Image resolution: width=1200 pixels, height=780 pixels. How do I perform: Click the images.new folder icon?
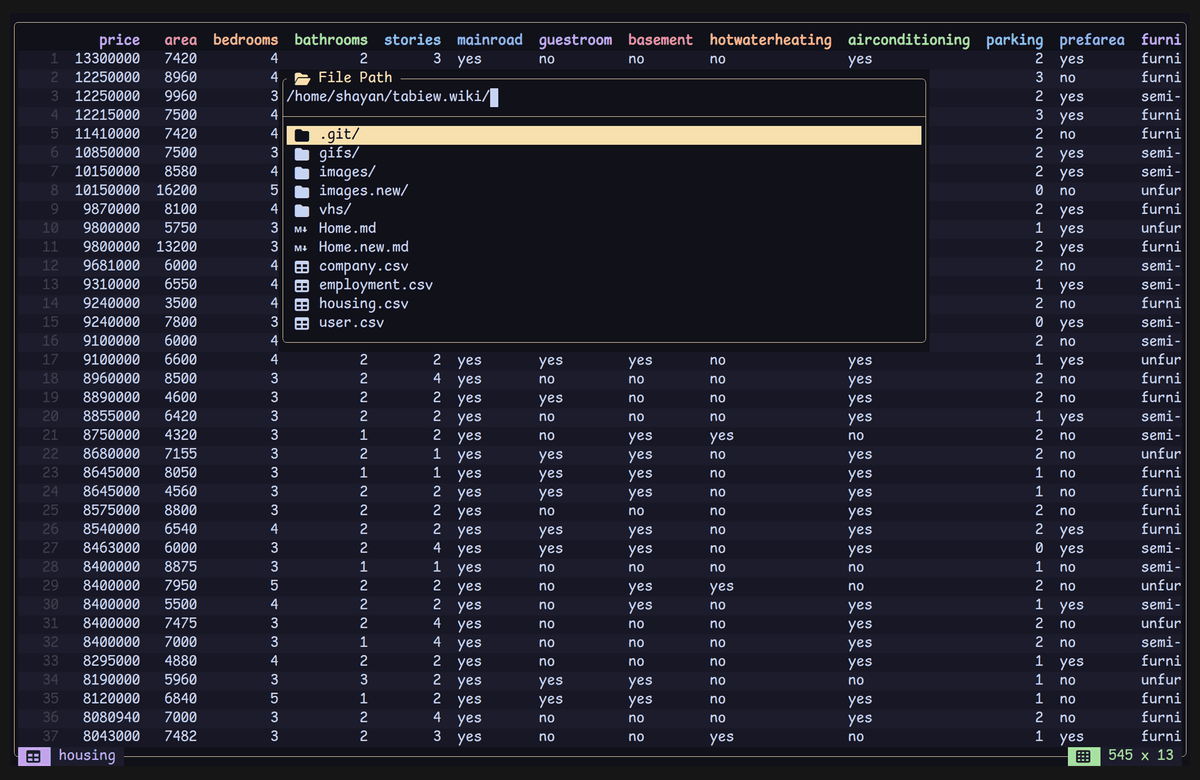point(302,191)
